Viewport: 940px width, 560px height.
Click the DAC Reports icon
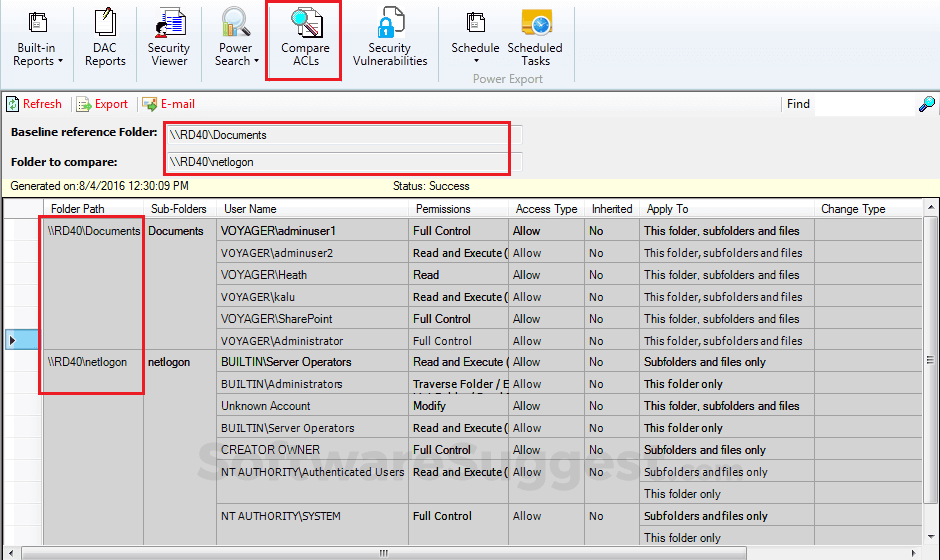pyautogui.click(x=105, y=42)
